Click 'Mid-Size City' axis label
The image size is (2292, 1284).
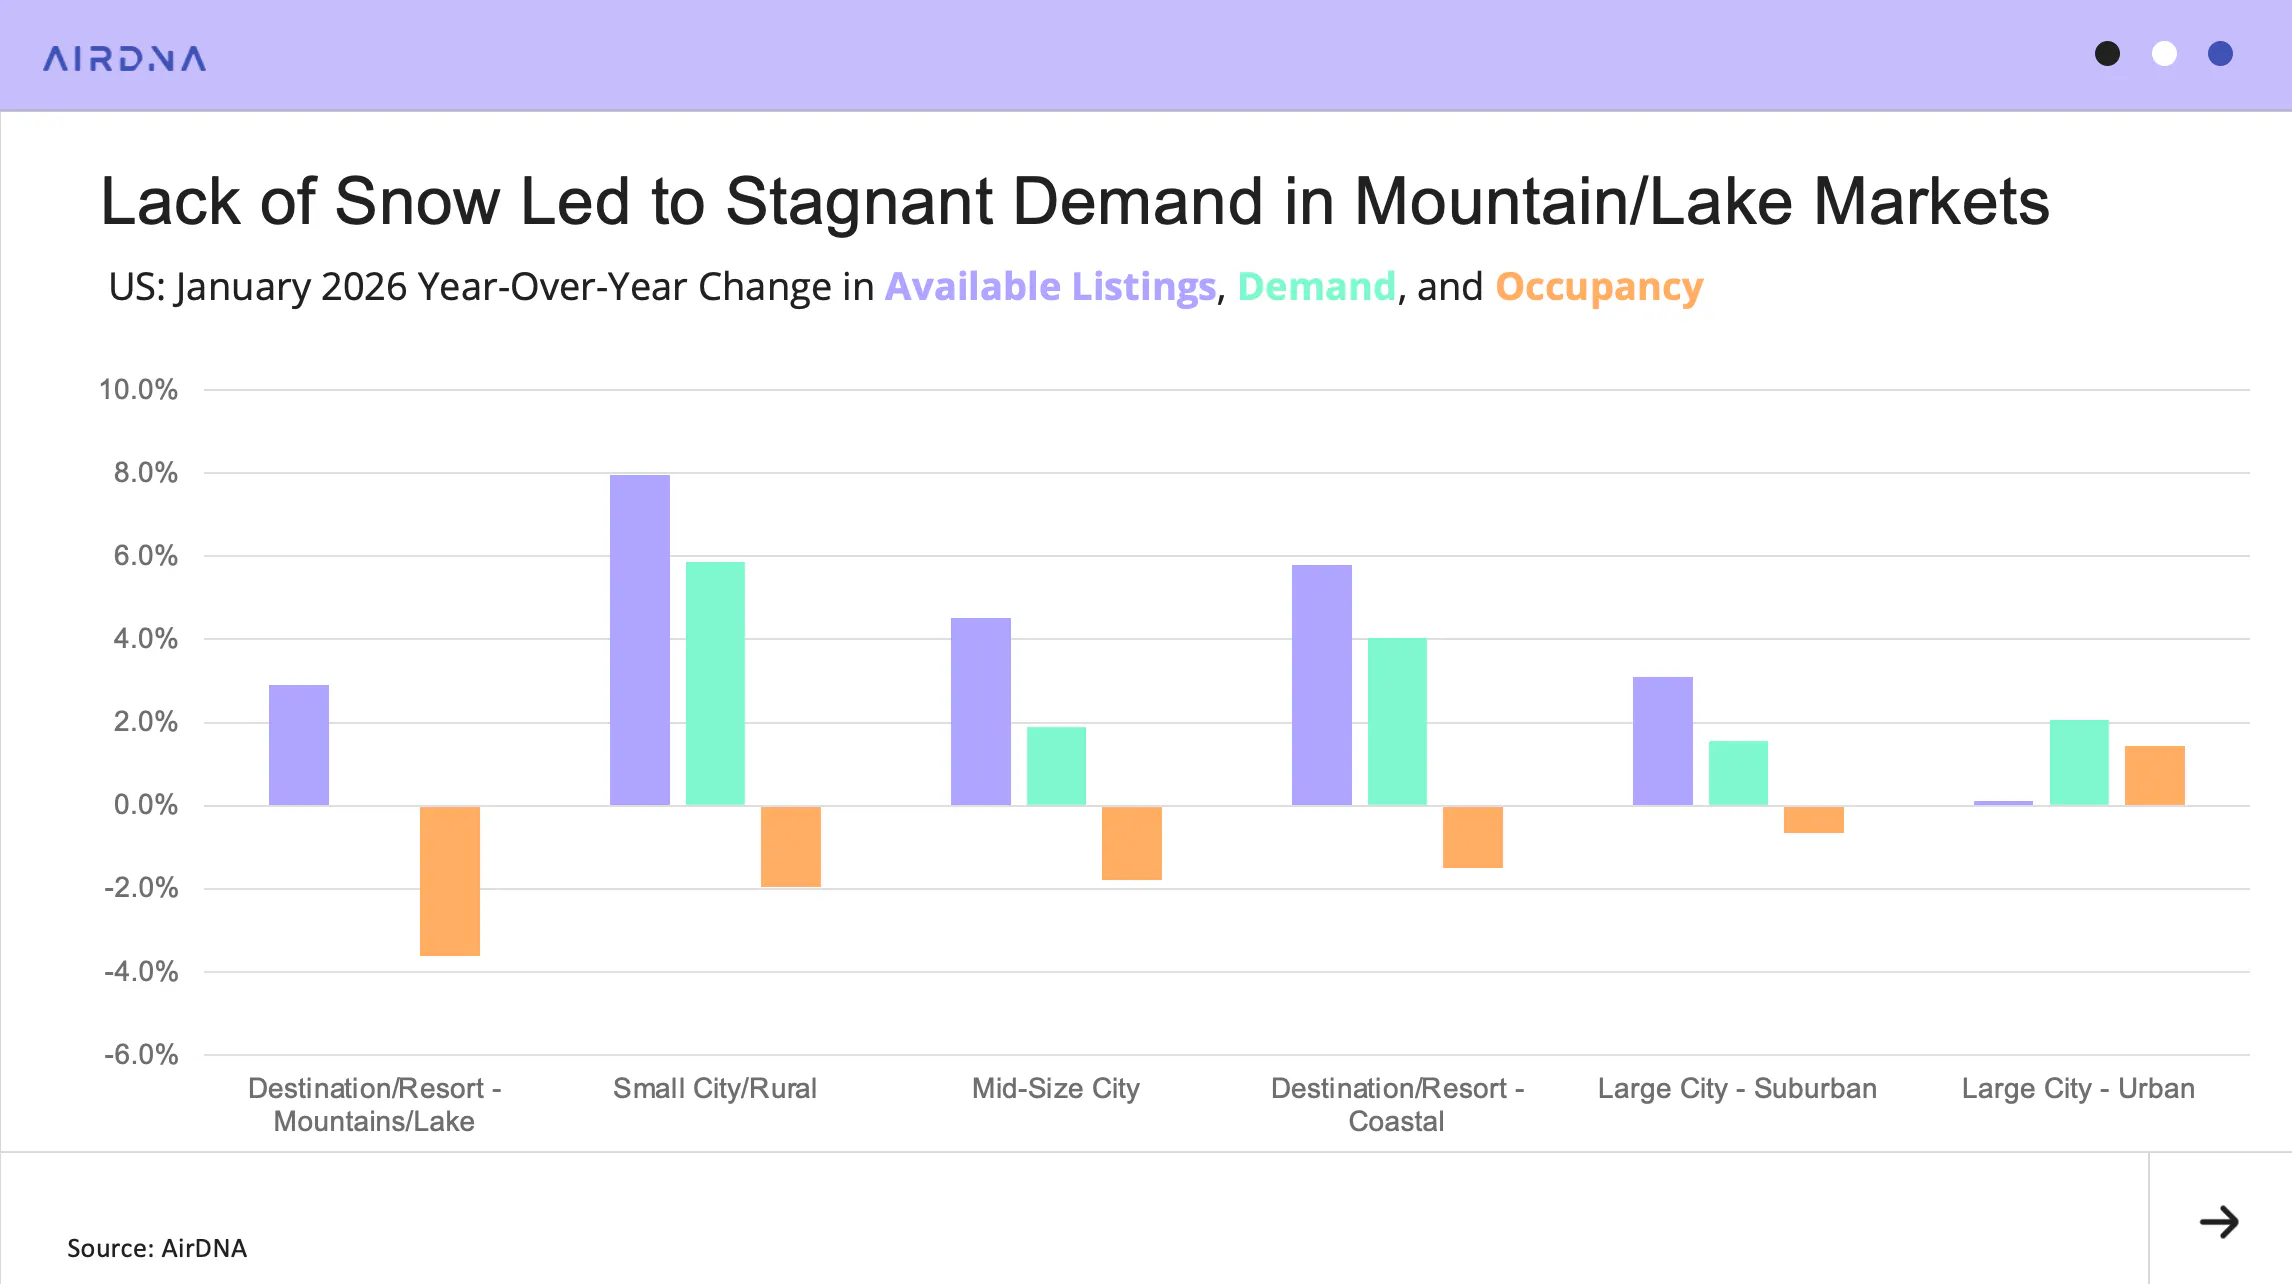pos(1056,1088)
